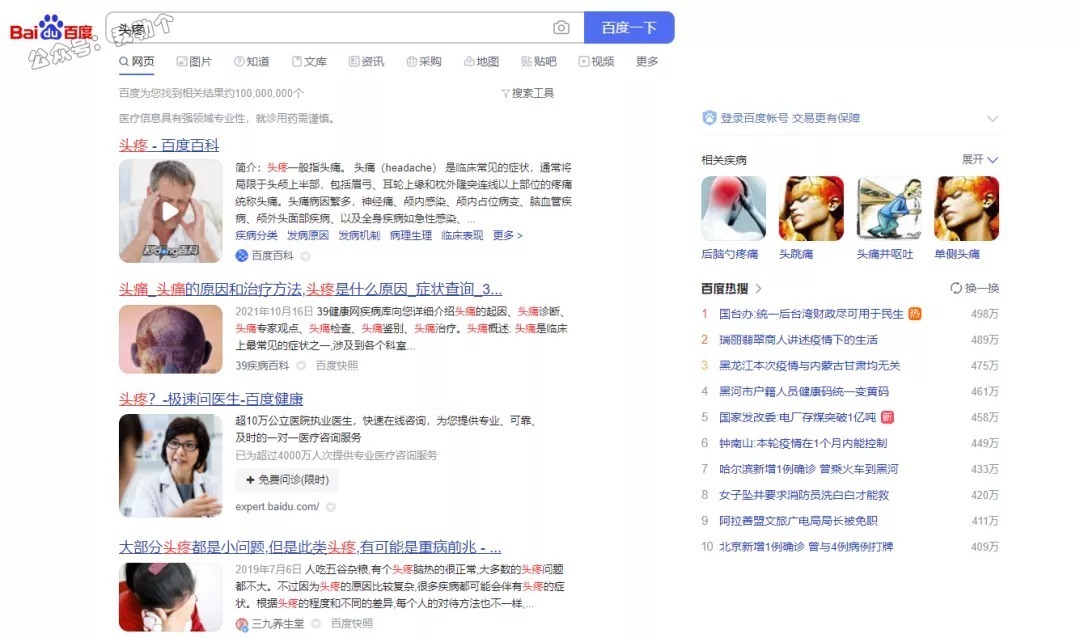Open the 临床表现 sublink
Viewport: 1080px width, 638px height.
click(462, 236)
